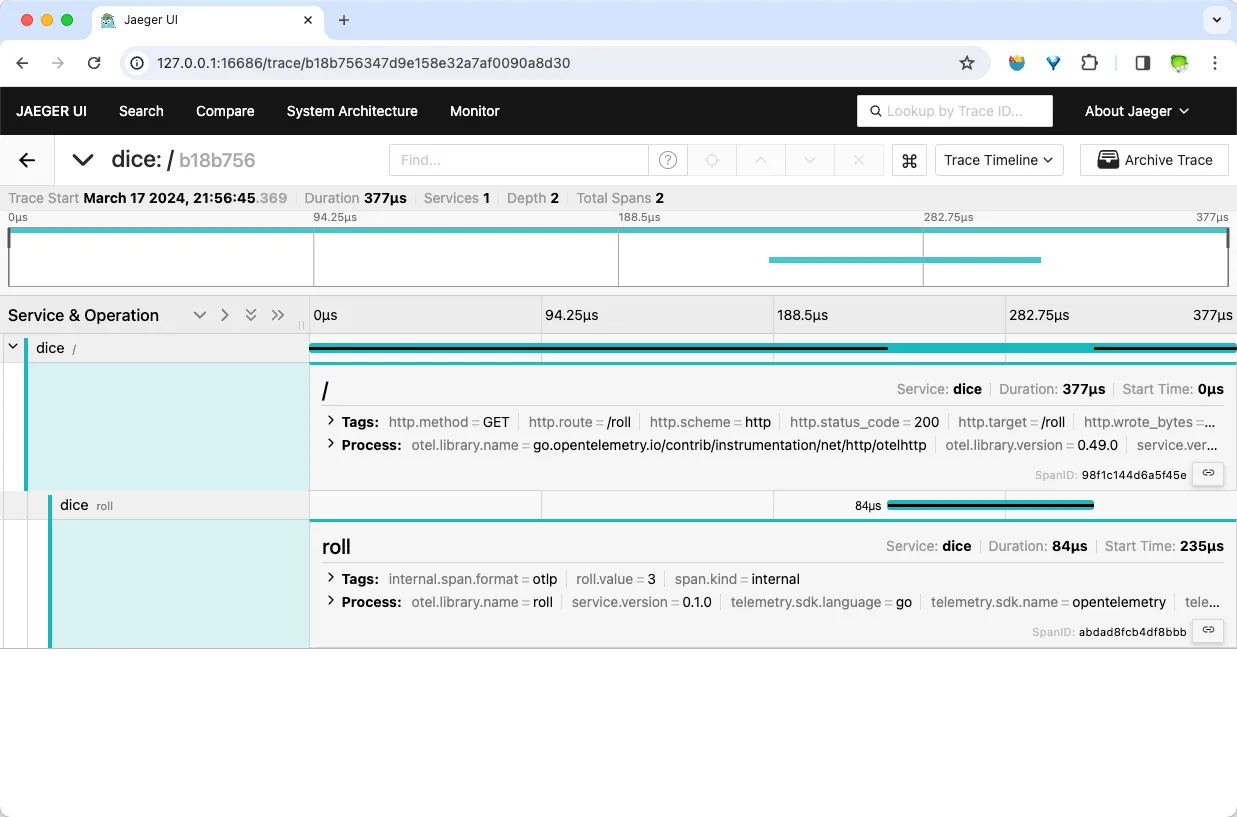Focus the Lookup by Trace ID field
This screenshot has width=1237, height=817.
pyautogui.click(x=954, y=111)
